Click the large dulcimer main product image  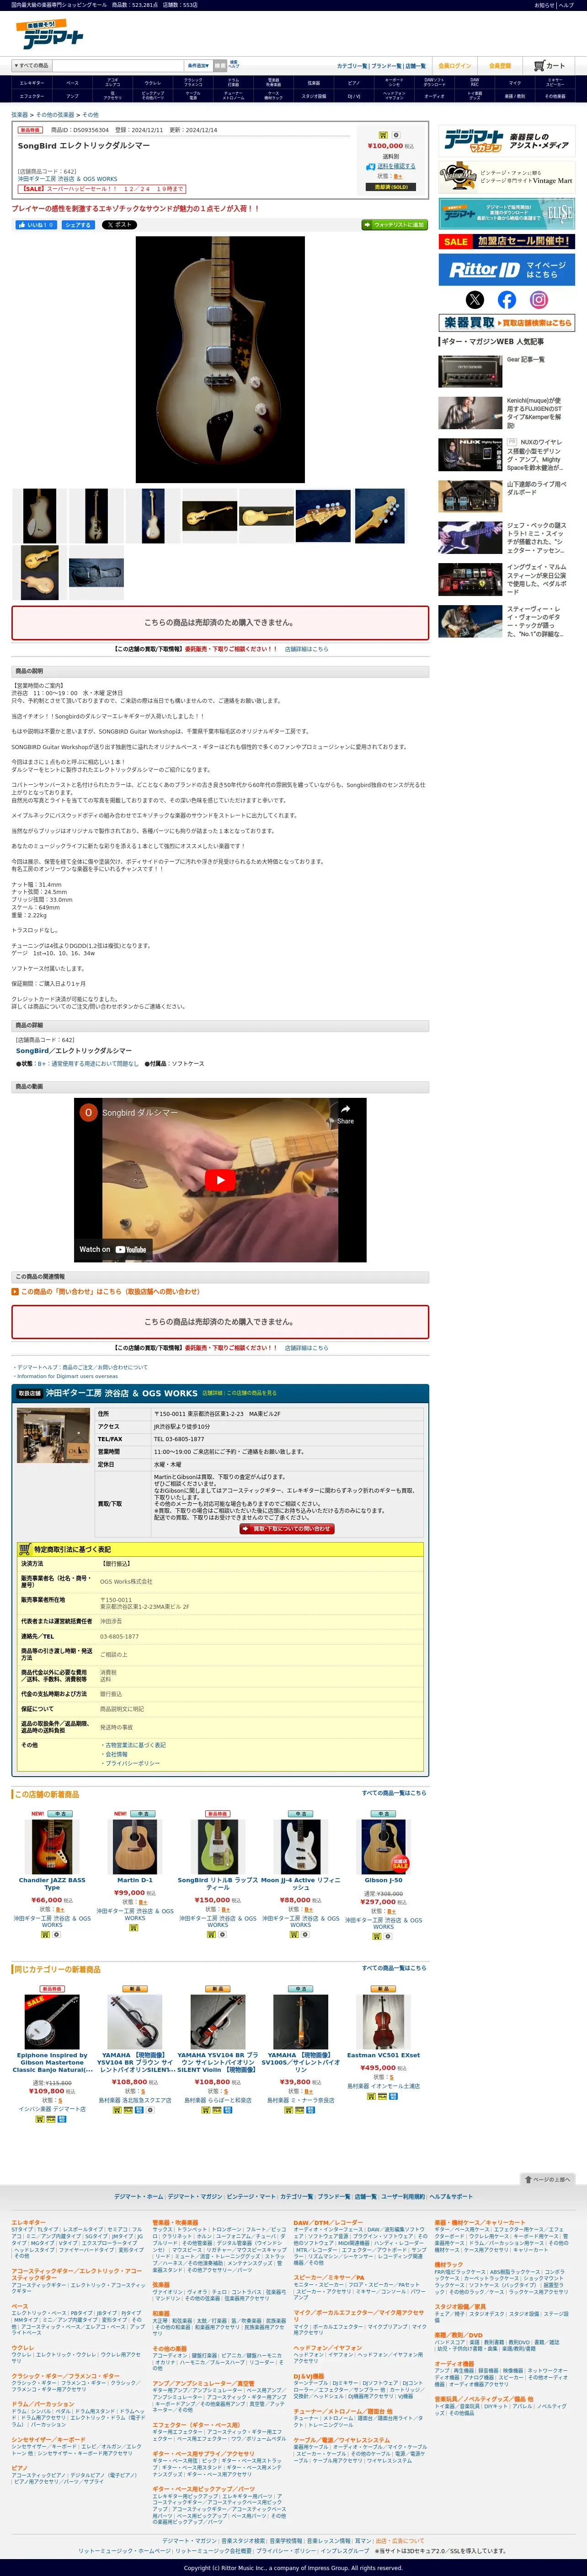pyautogui.click(x=220, y=360)
